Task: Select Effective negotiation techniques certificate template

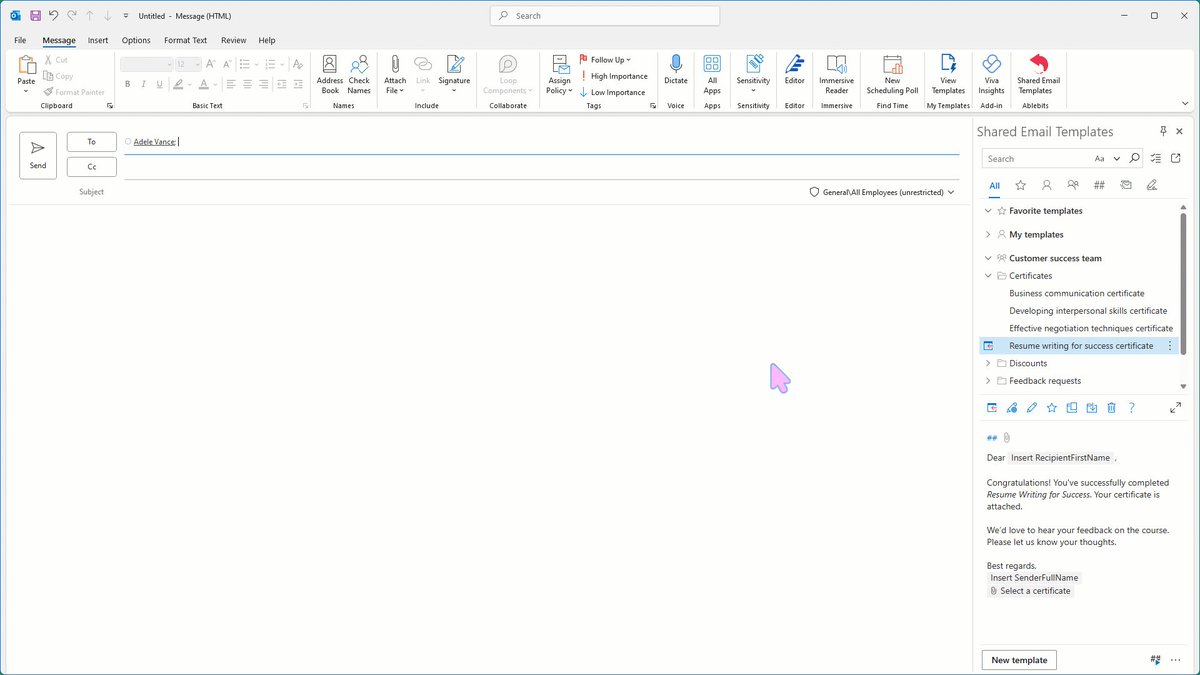Action: click(x=1091, y=328)
